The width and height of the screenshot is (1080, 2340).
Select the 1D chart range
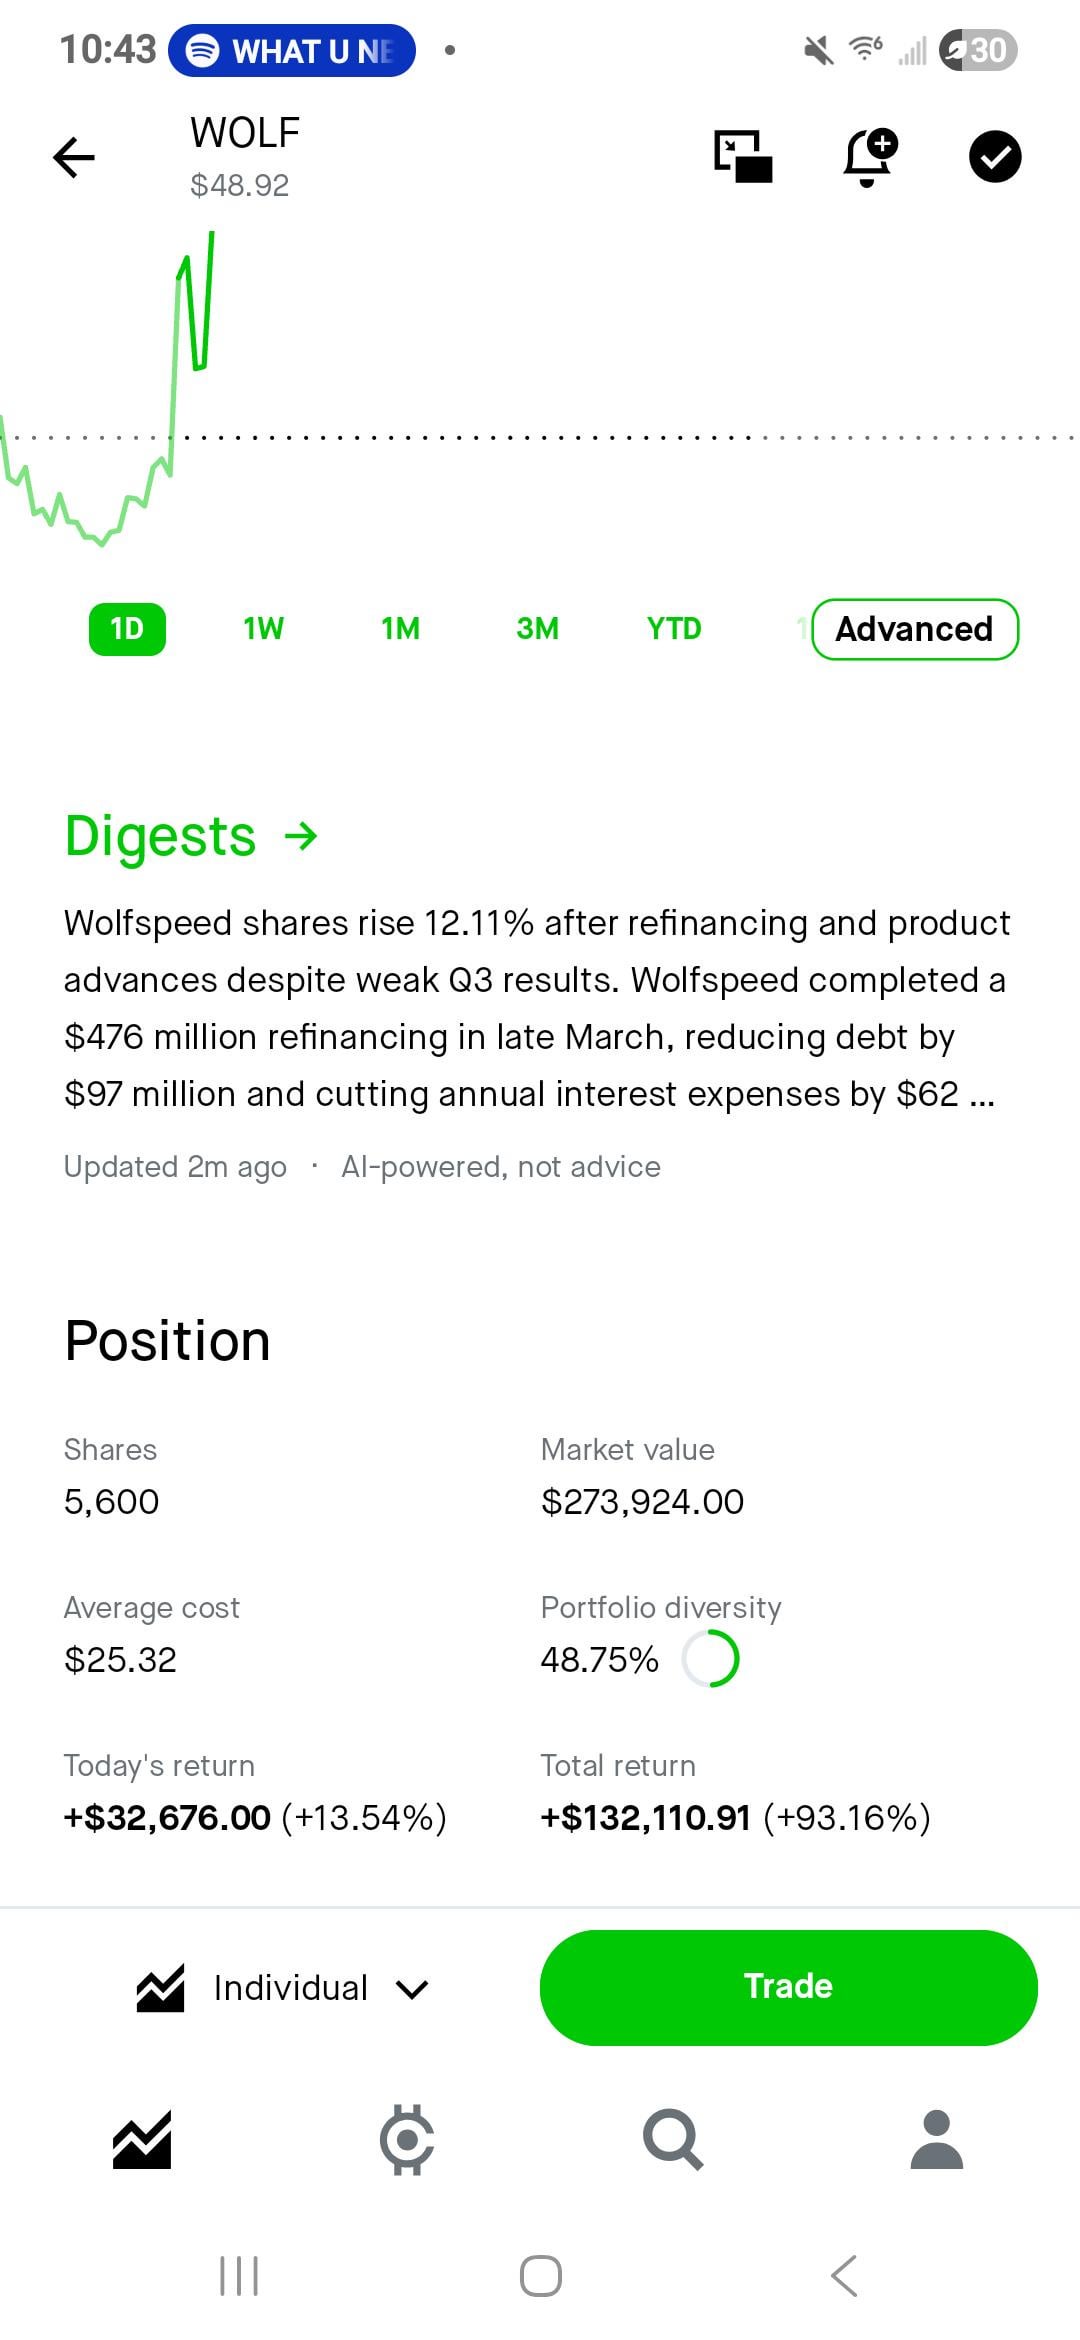(127, 629)
